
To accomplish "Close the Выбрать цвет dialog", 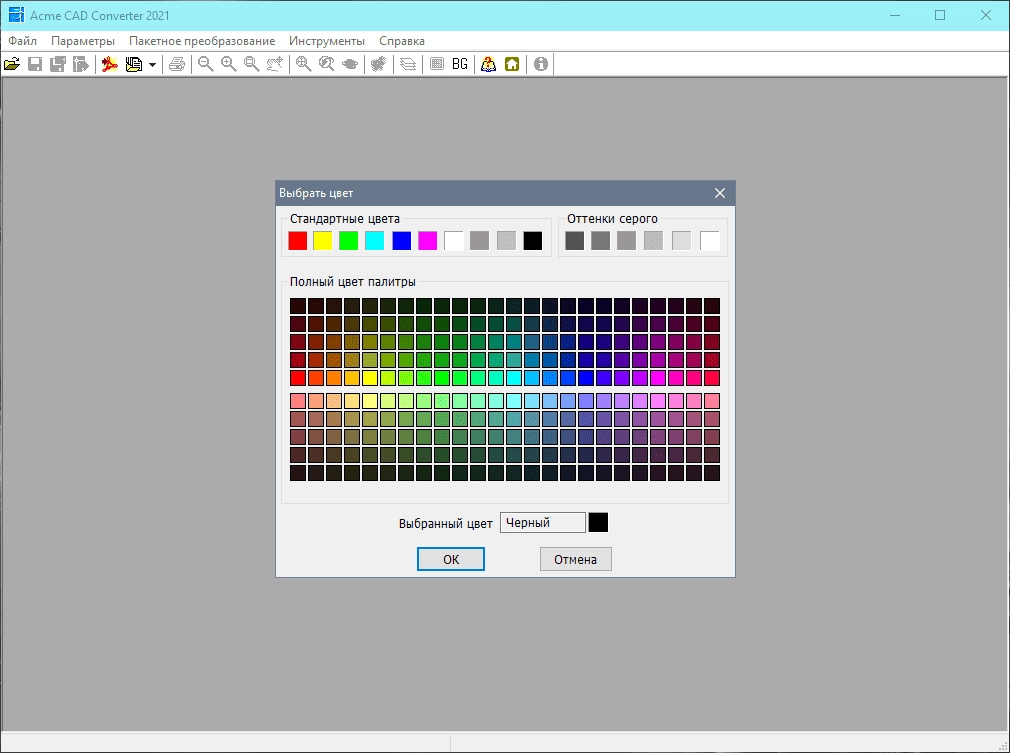I will coord(719,193).
